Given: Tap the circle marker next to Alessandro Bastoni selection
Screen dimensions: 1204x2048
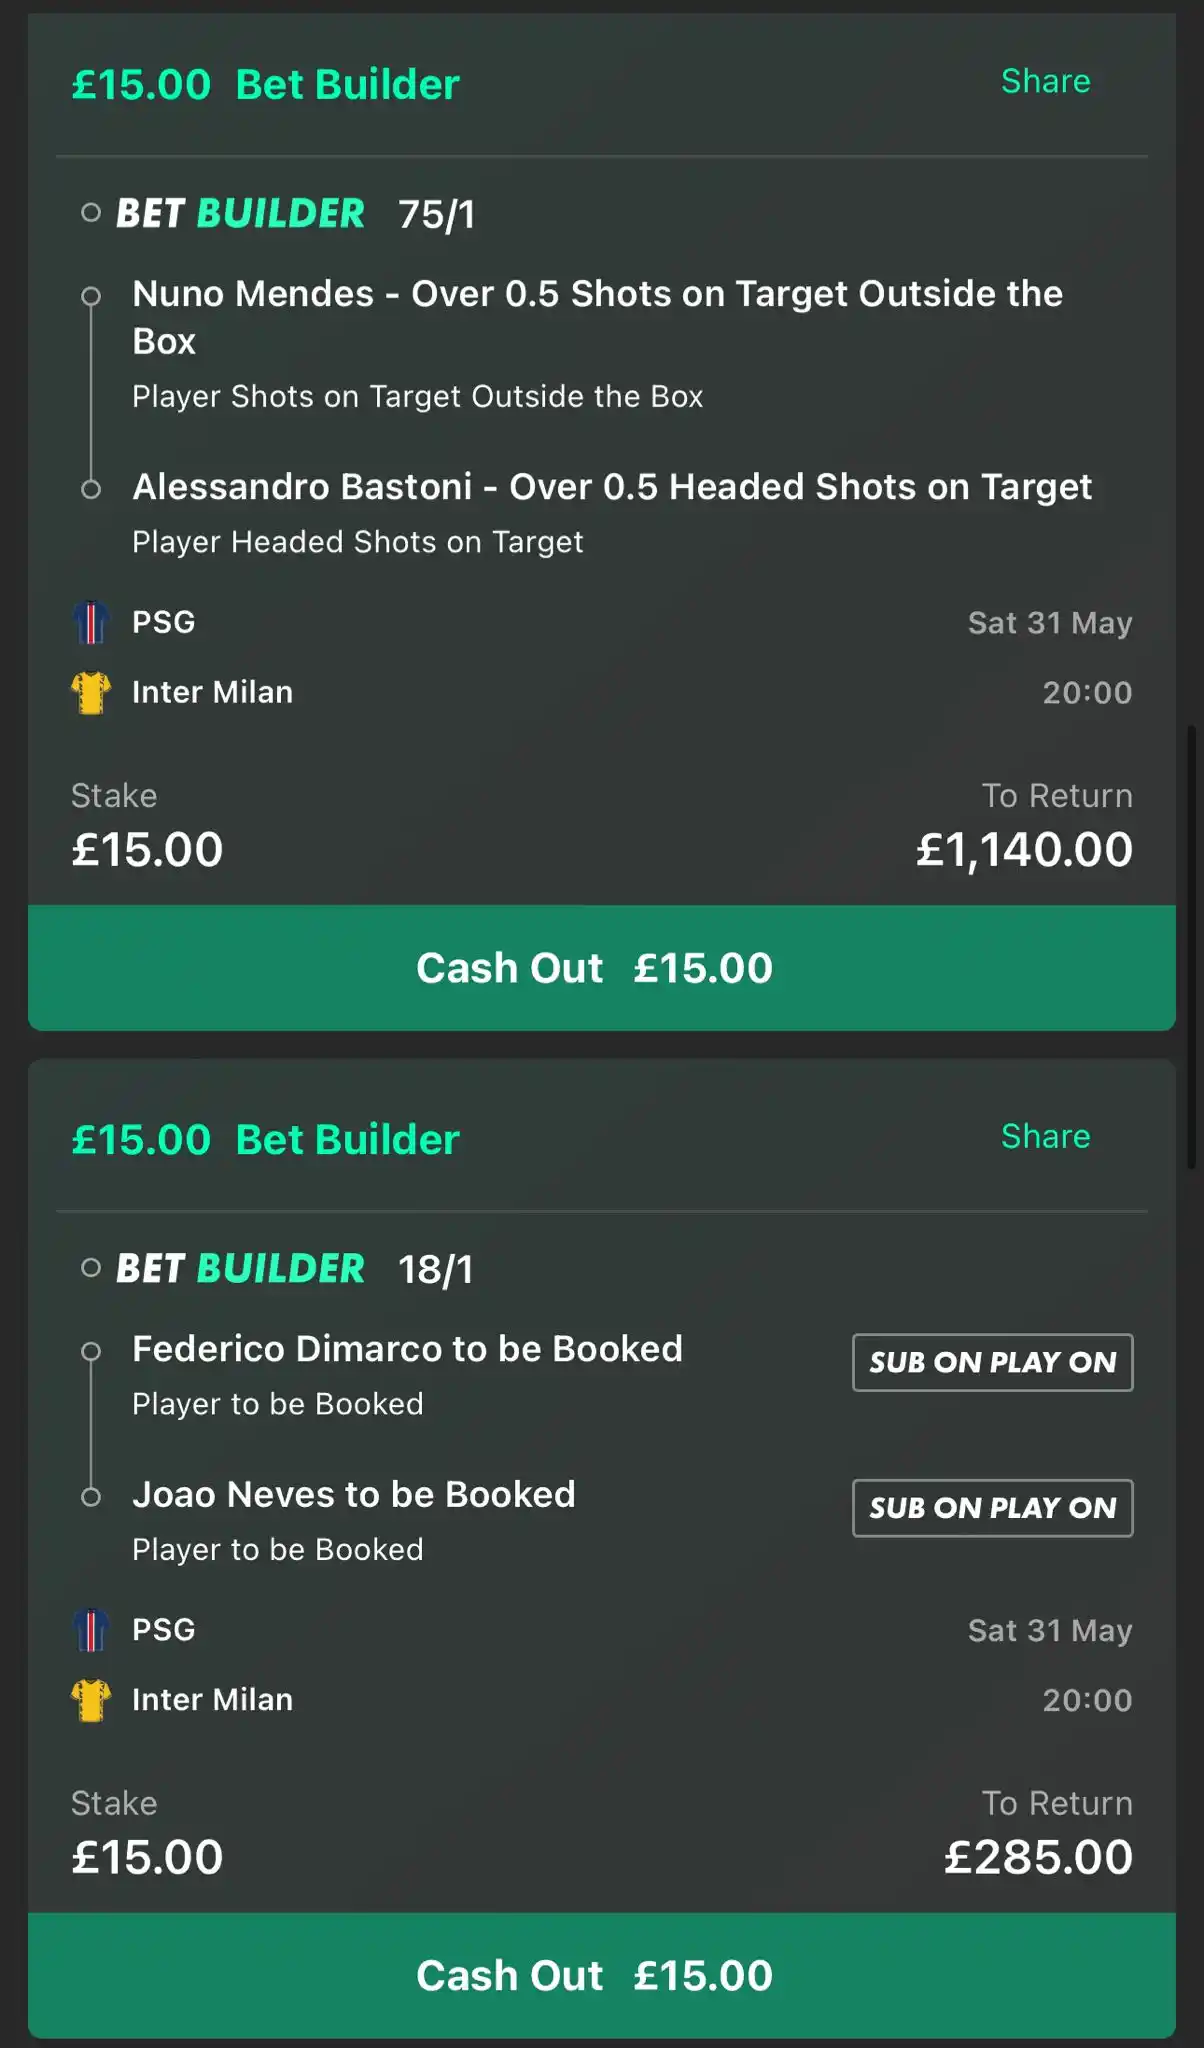Looking at the screenshot, I should (x=91, y=489).
